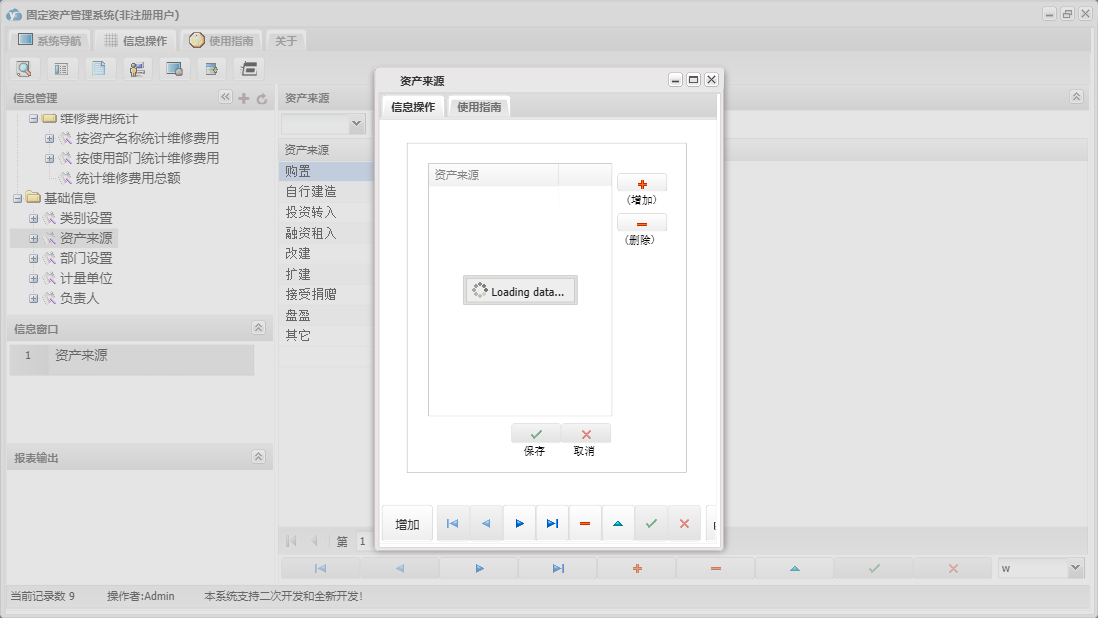Open the dropdown under the 资产来源 panel header

tap(323, 123)
